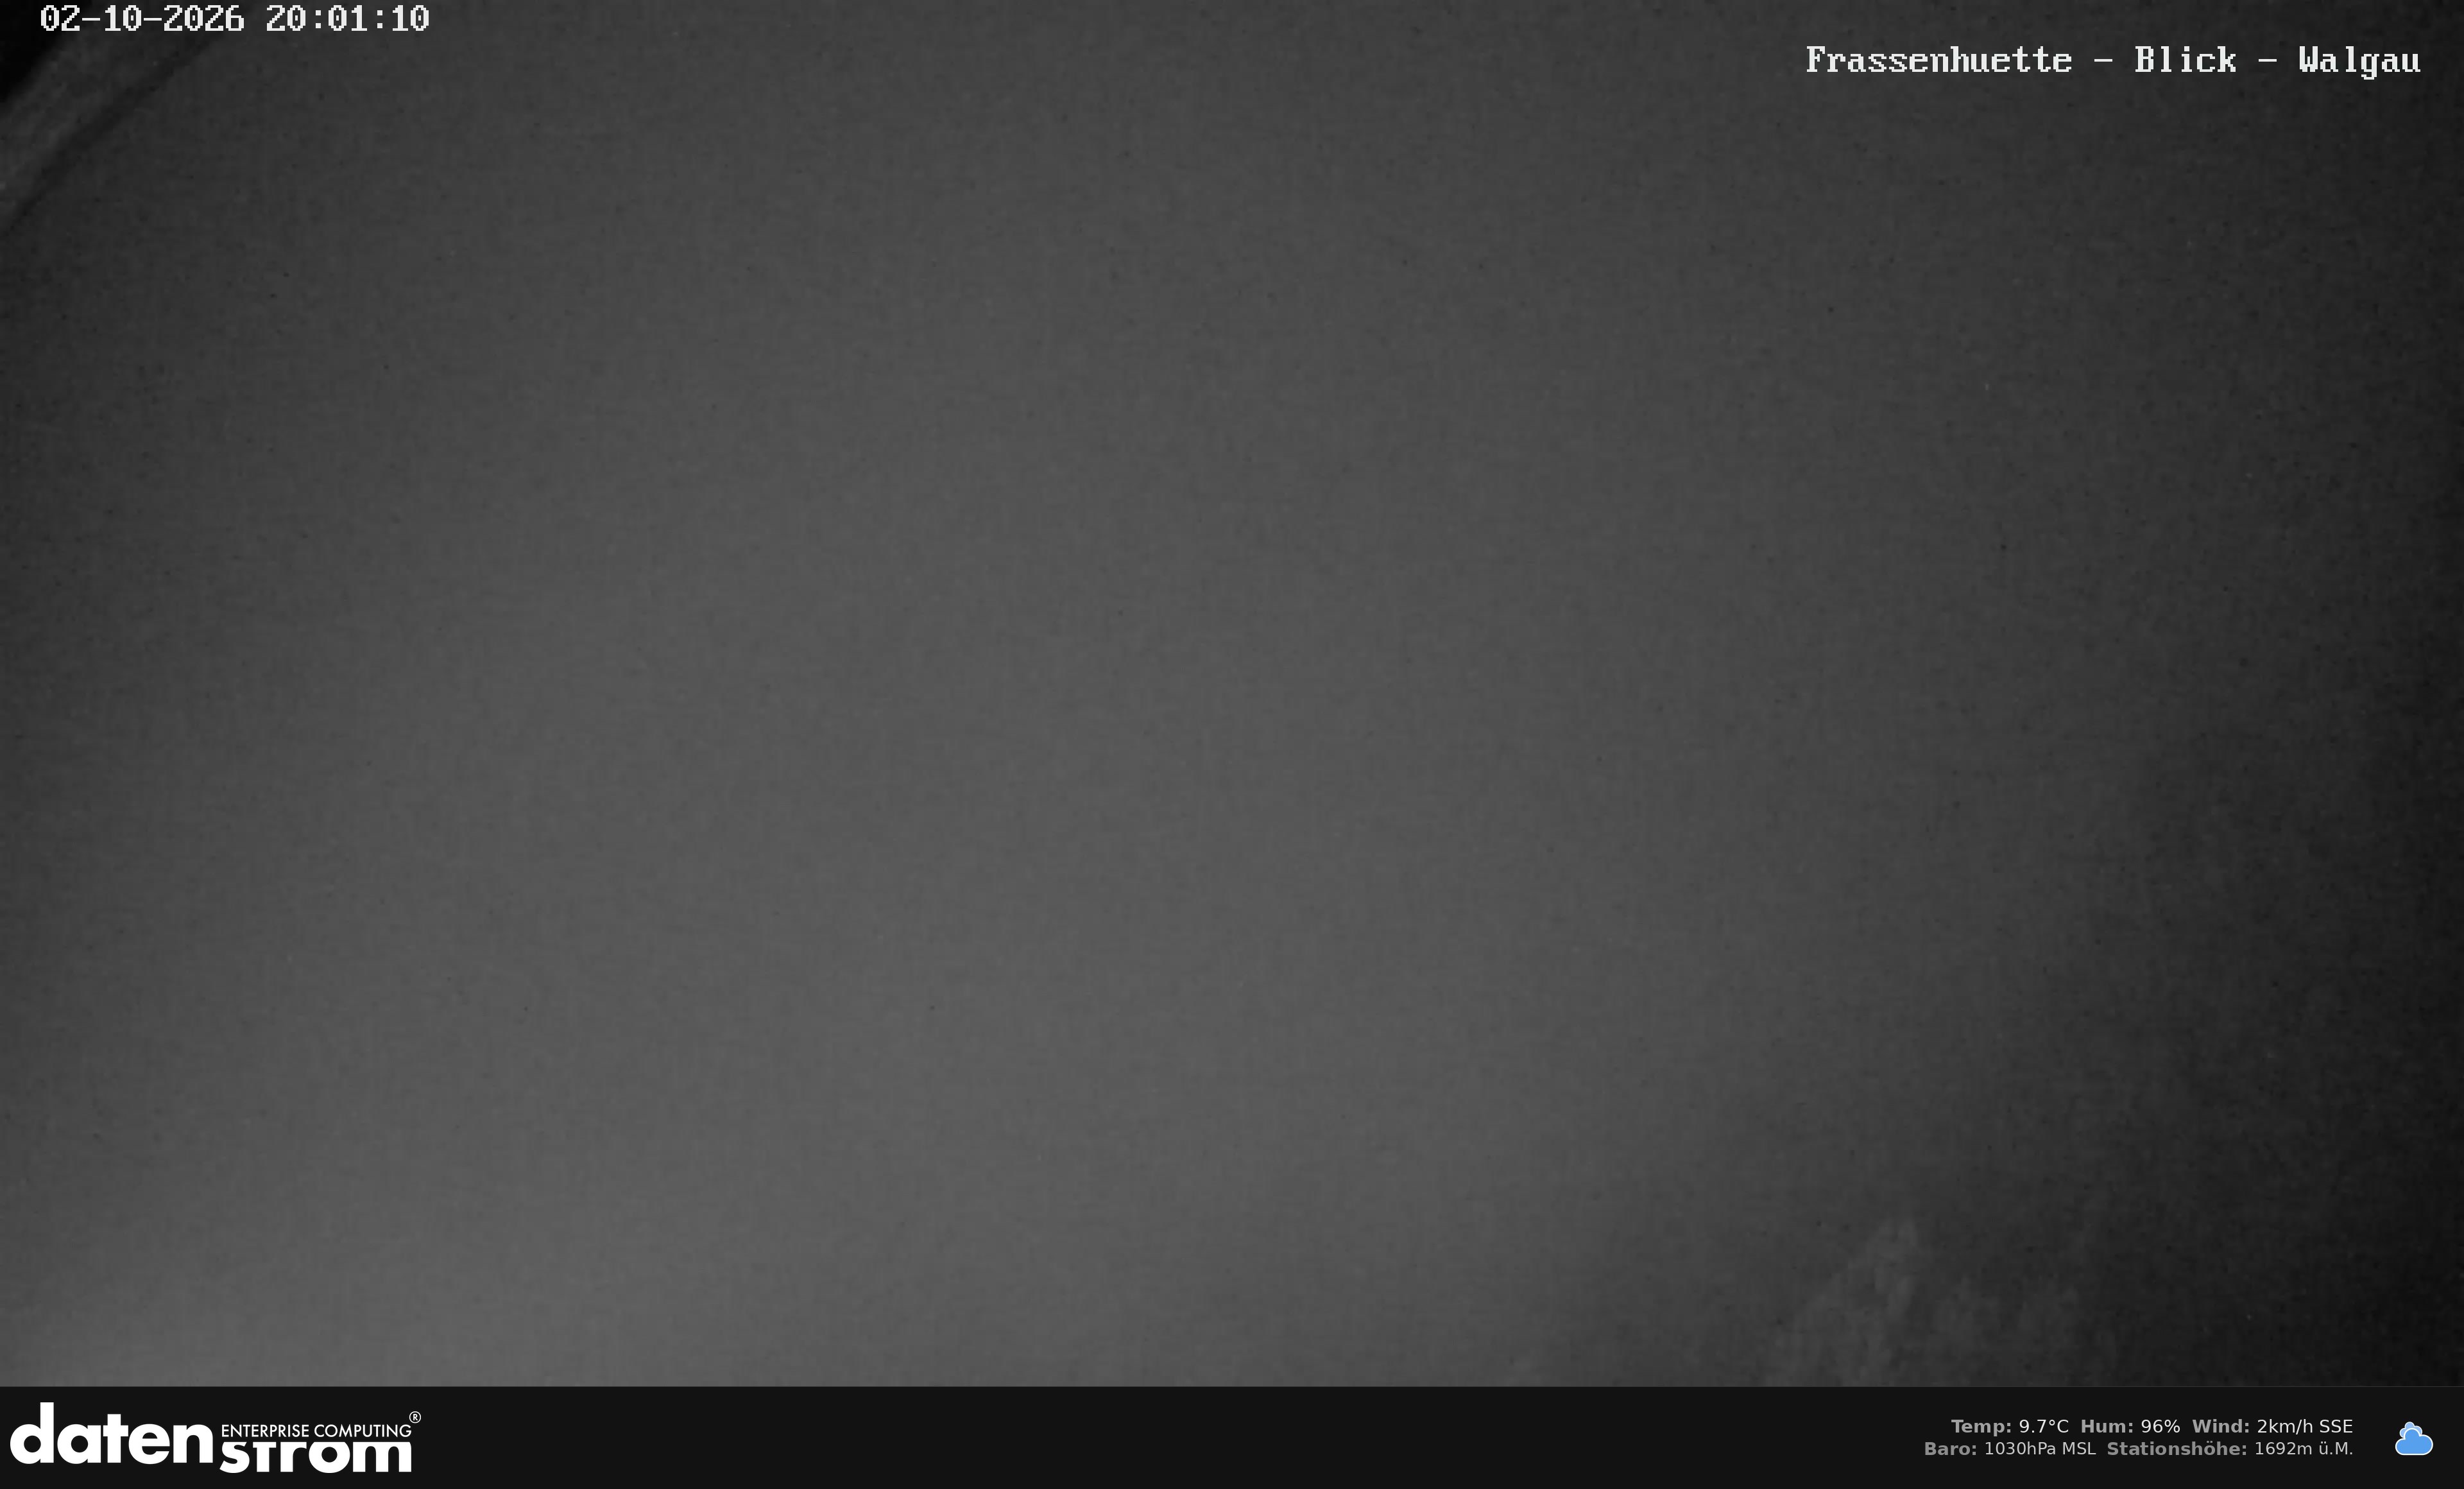Click the 'Frassenhuette' word in the title overlay
Viewport: 2464px width, 1489px height.
[1938, 60]
